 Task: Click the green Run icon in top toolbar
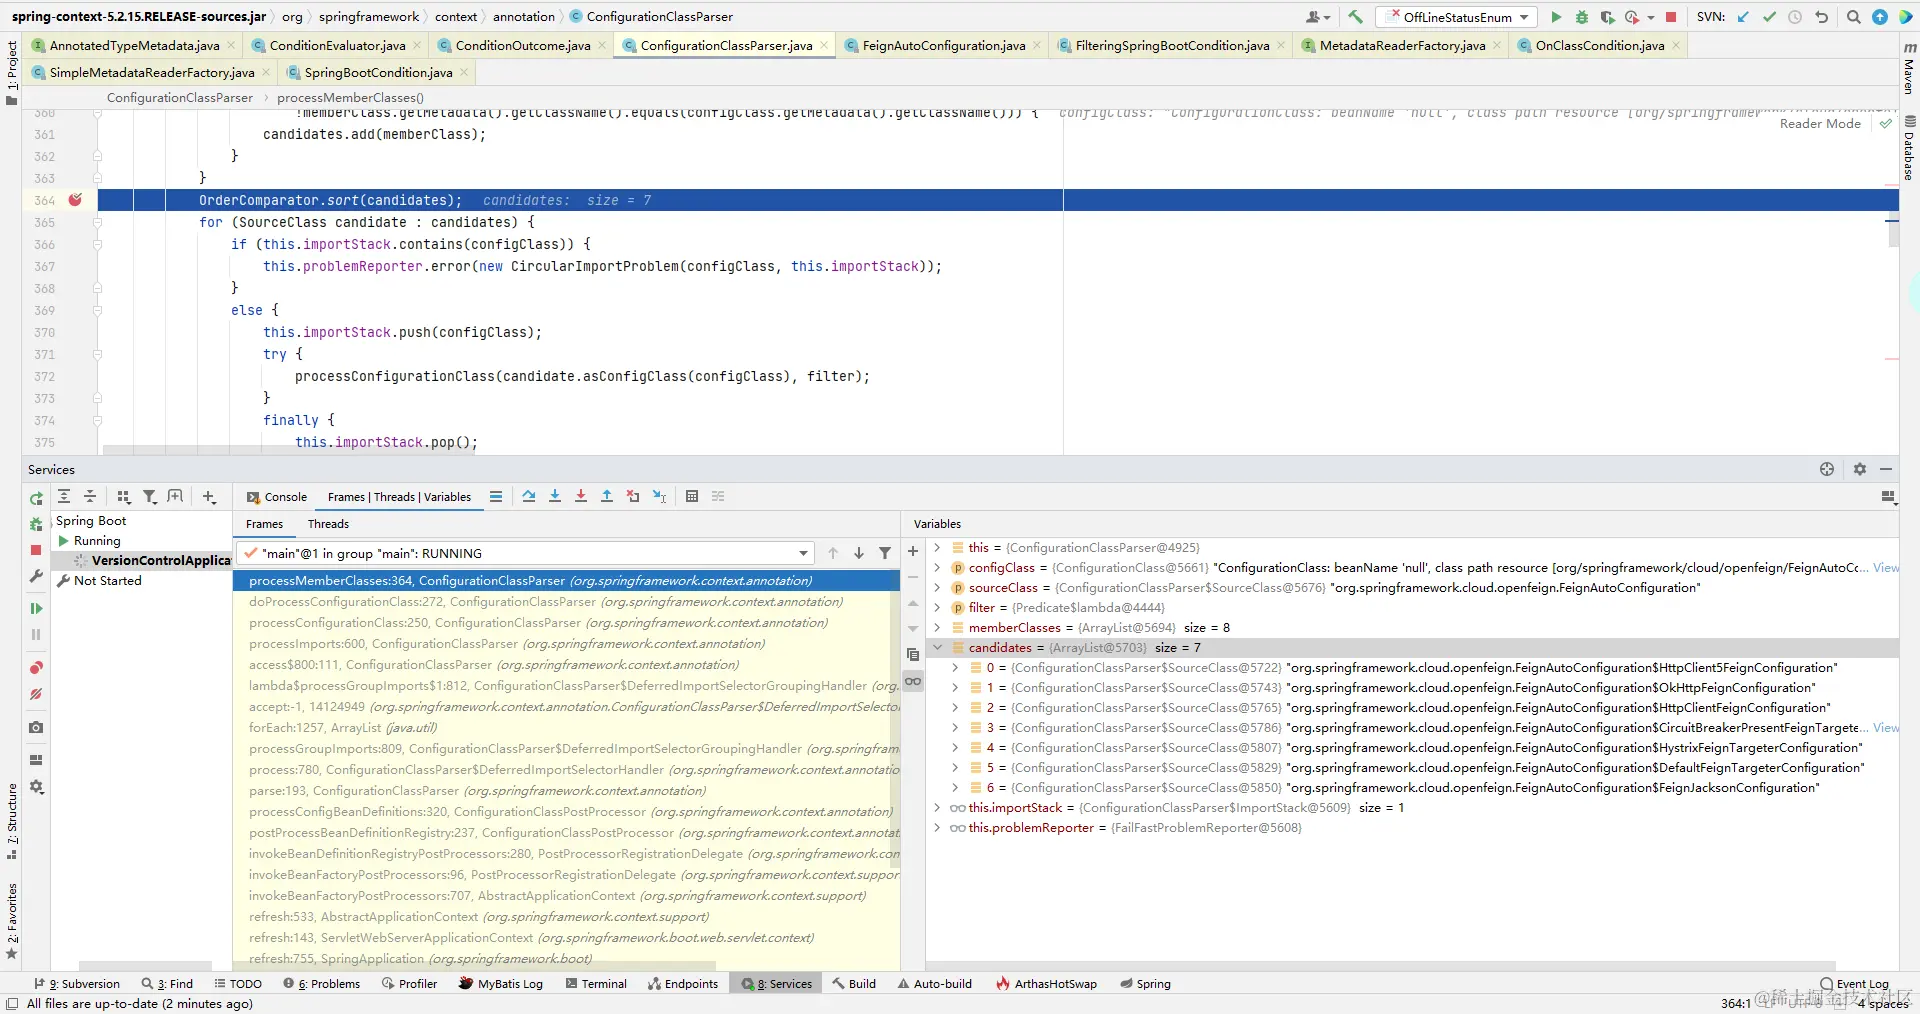click(1556, 17)
